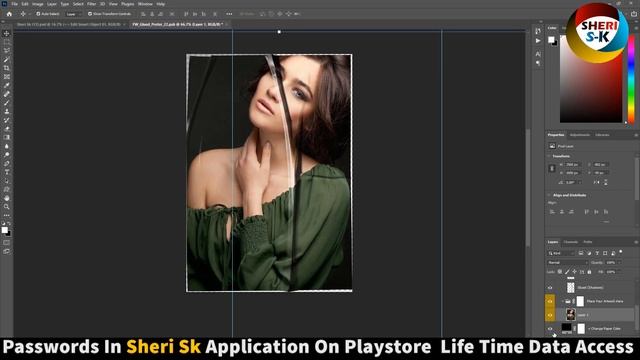The height and width of the screenshot is (360, 640).
Task: Select the Crop tool
Action: (x=7, y=68)
